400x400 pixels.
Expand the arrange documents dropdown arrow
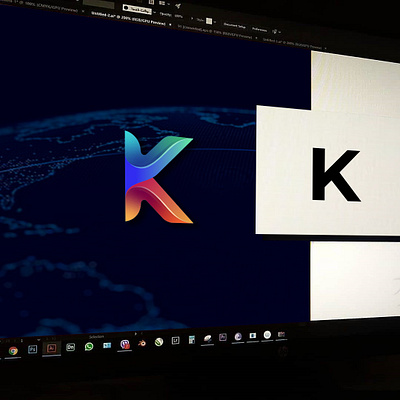[x=168, y=4]
